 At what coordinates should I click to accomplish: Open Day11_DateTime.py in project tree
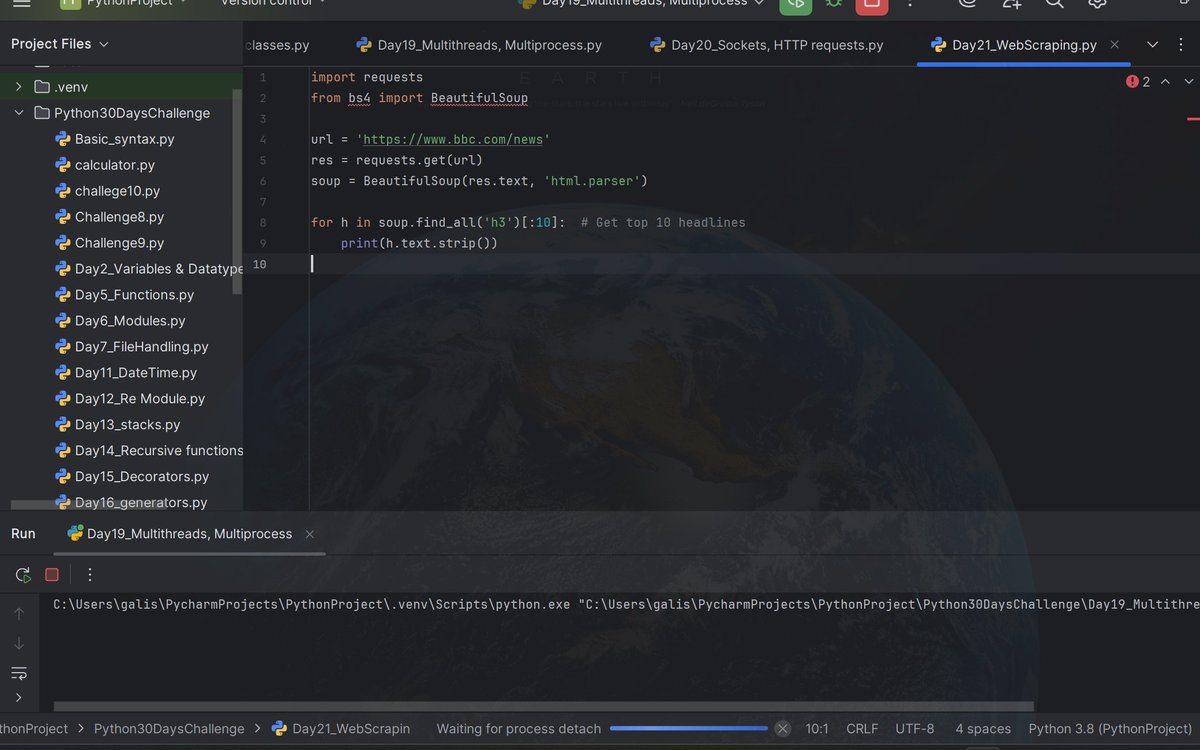(135, 373)
